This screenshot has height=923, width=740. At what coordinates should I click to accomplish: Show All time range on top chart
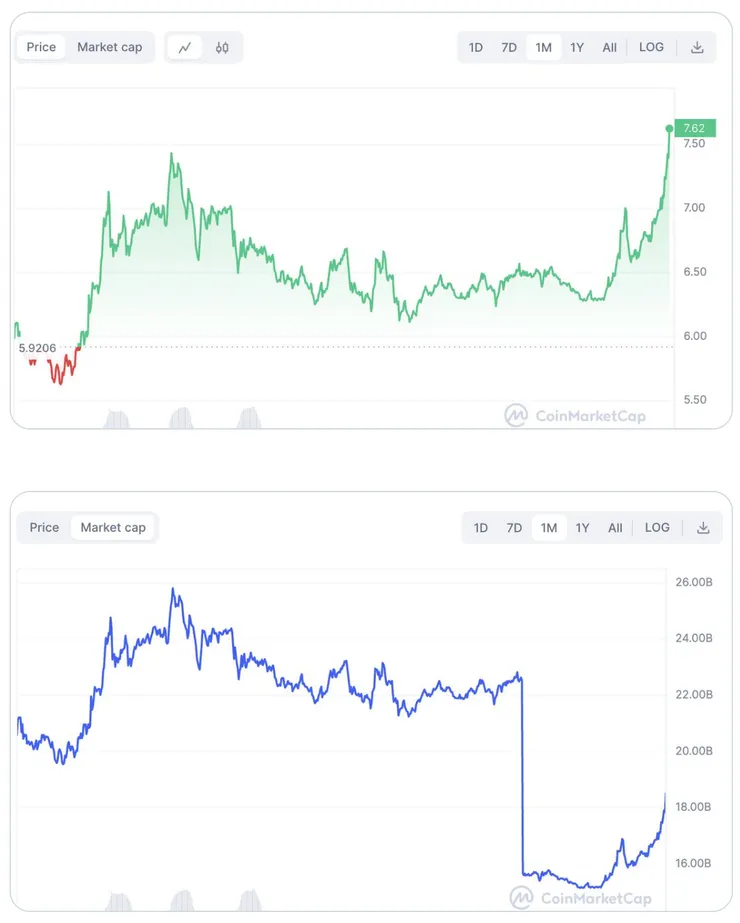click(x=610, y=47)
